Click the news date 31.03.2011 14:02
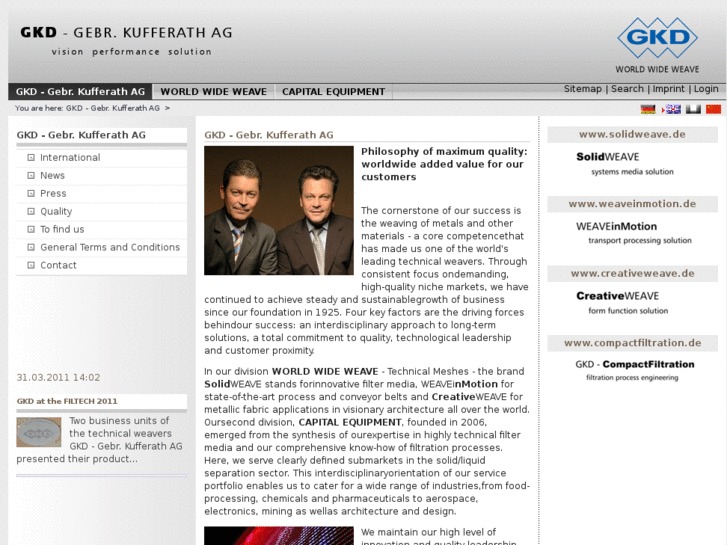The image size is (727, 545). pyautogui.click(x=58, y=378)
